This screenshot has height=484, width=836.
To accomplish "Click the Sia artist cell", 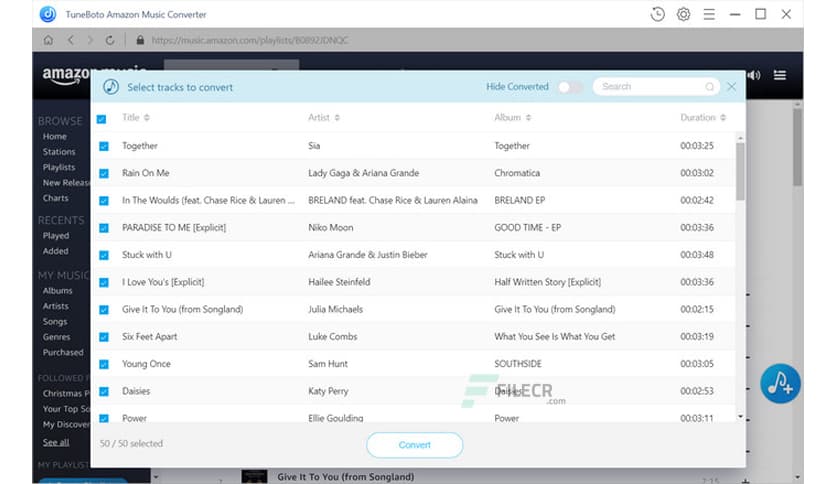I will 314,146.
